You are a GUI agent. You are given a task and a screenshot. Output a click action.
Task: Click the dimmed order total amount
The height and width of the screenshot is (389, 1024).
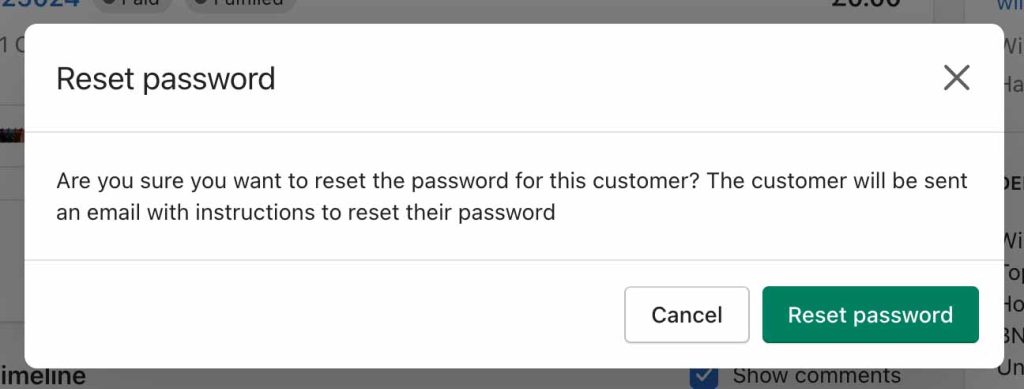[x=866, y=4]
